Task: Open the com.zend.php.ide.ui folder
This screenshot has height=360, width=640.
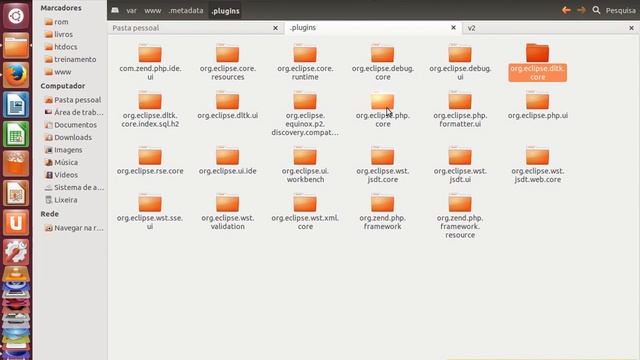Action: (150, 61)
